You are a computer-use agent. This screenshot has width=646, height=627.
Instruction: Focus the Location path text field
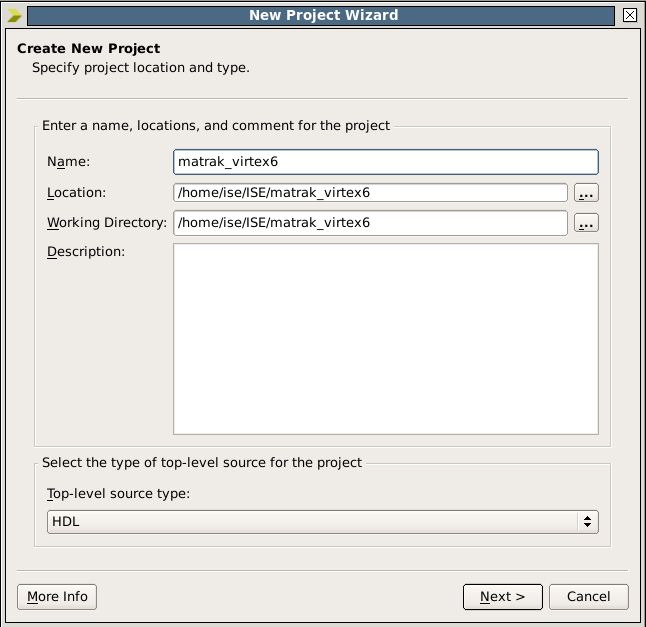coord(370,193)
